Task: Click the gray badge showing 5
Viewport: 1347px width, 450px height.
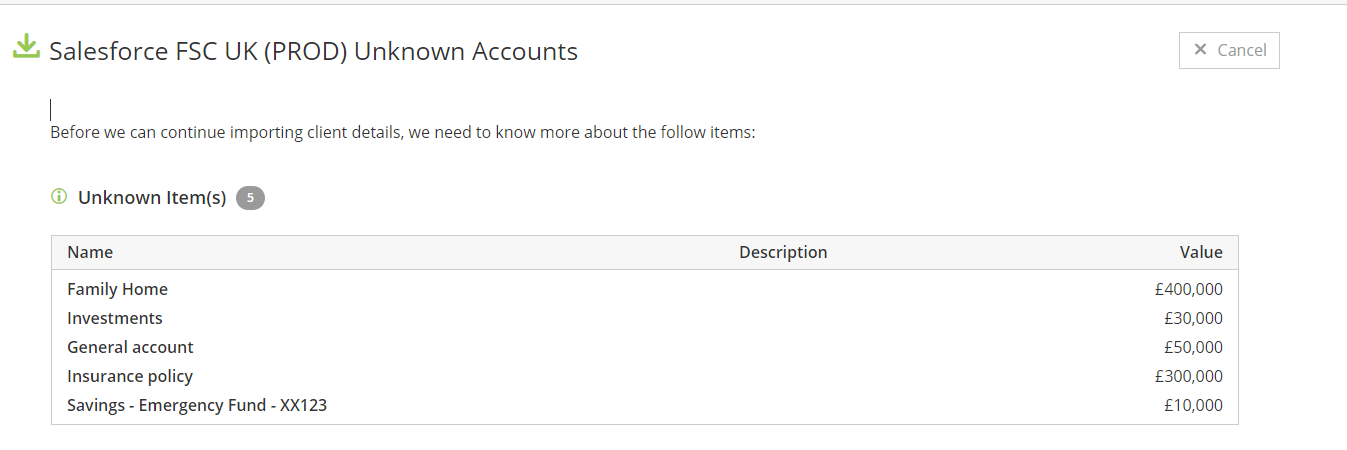Action: point(250,198)
